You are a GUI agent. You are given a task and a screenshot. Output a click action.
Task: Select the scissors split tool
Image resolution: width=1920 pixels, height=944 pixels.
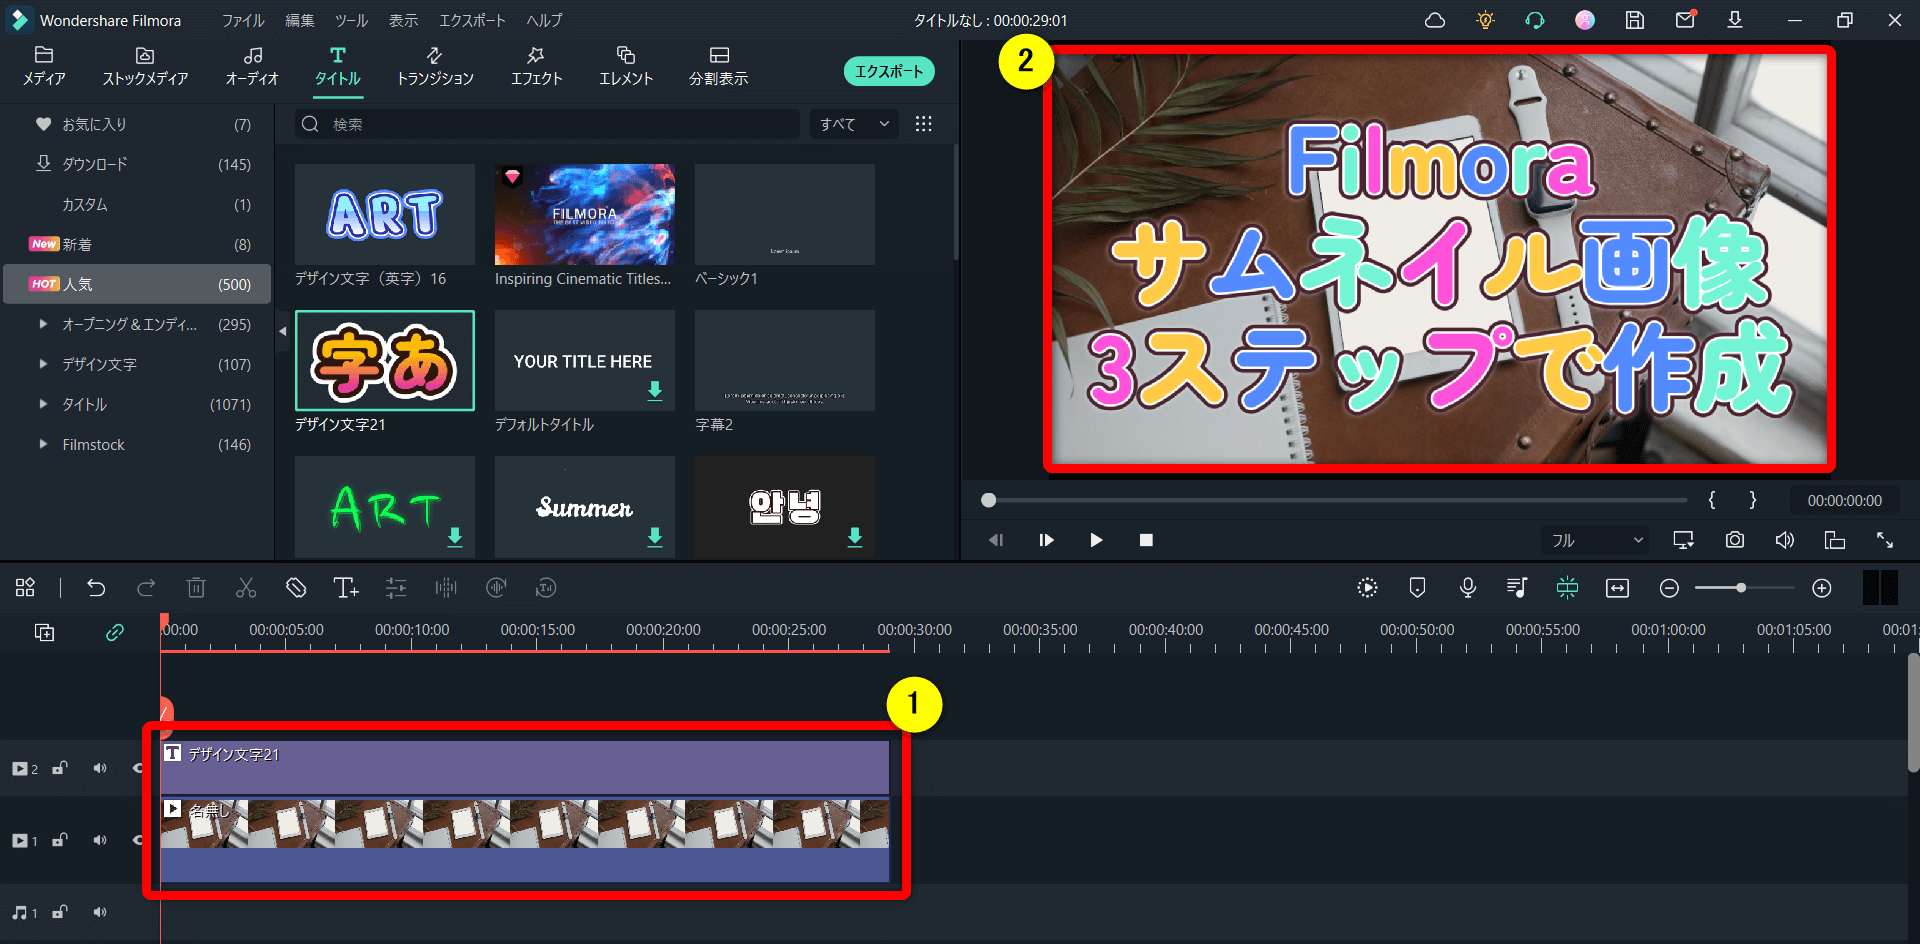tap(246, 588)
